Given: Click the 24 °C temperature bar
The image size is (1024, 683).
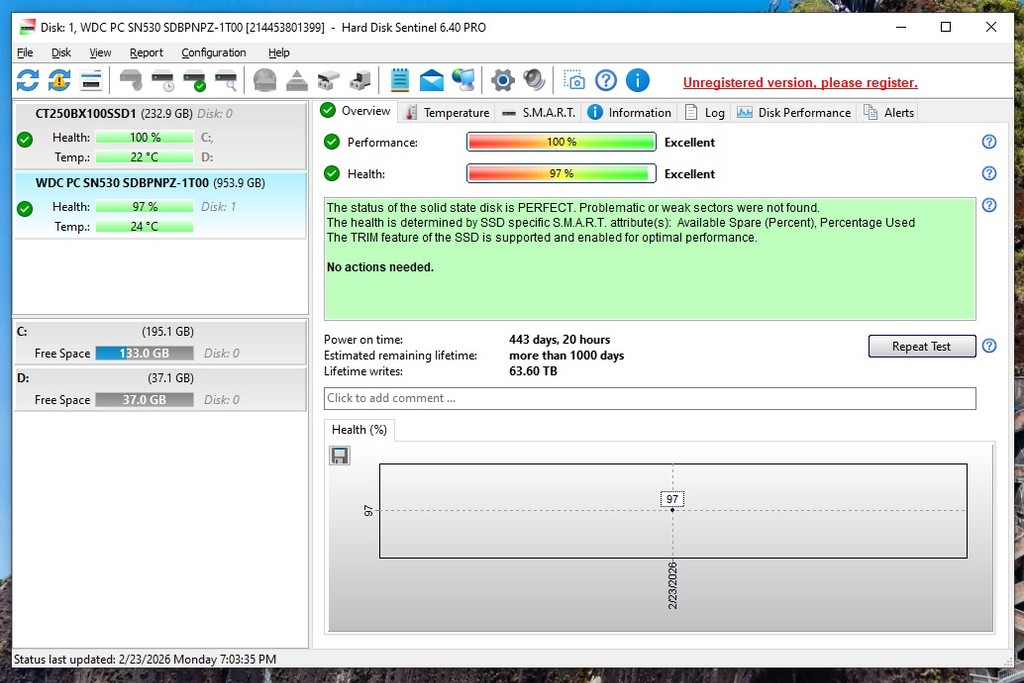Looking at the screenshot, I should (x=144, y=226).
